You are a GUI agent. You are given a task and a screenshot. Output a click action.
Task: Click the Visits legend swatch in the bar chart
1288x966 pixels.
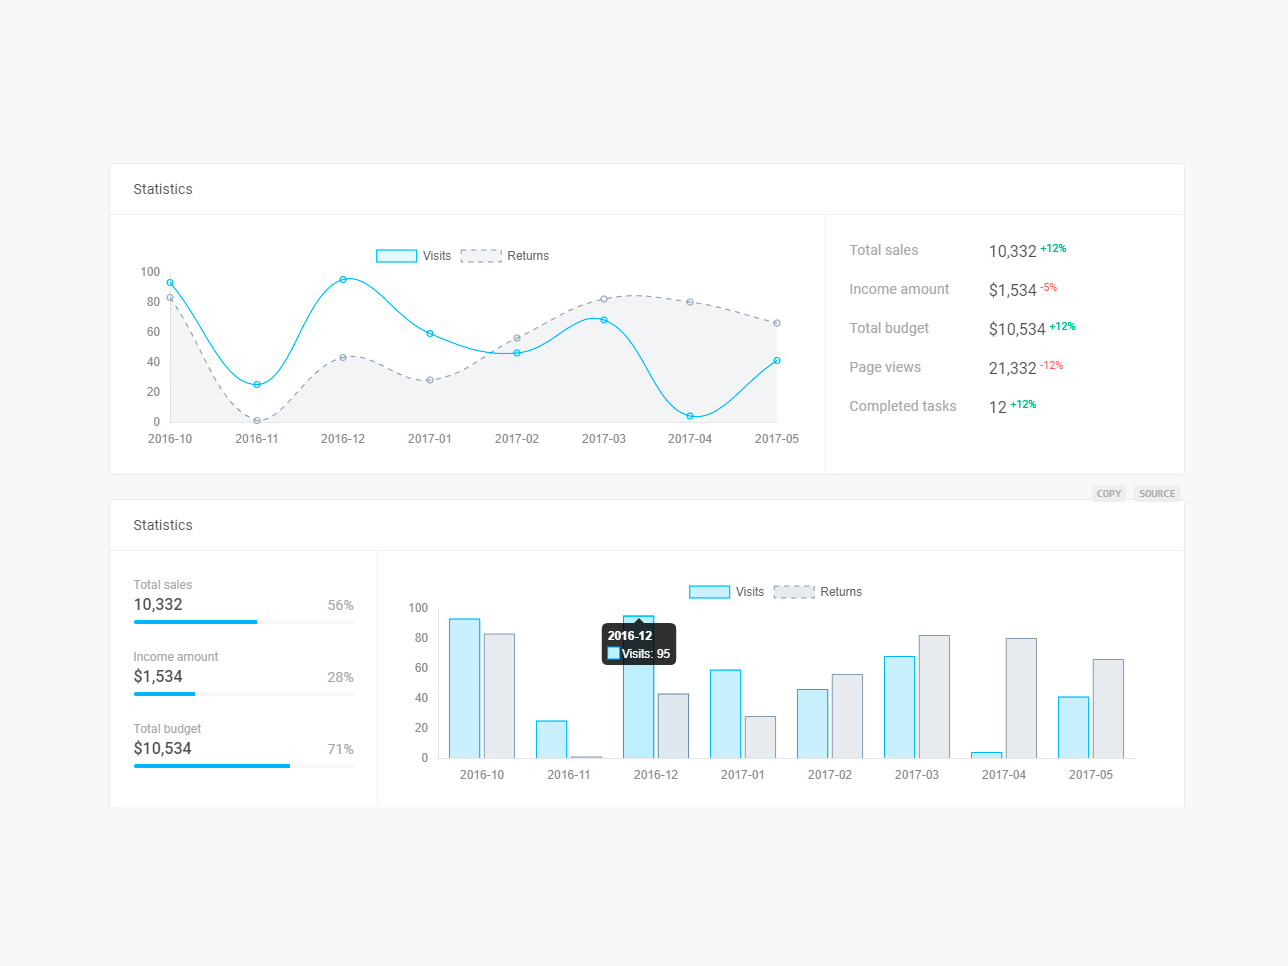tap(709, 592)
